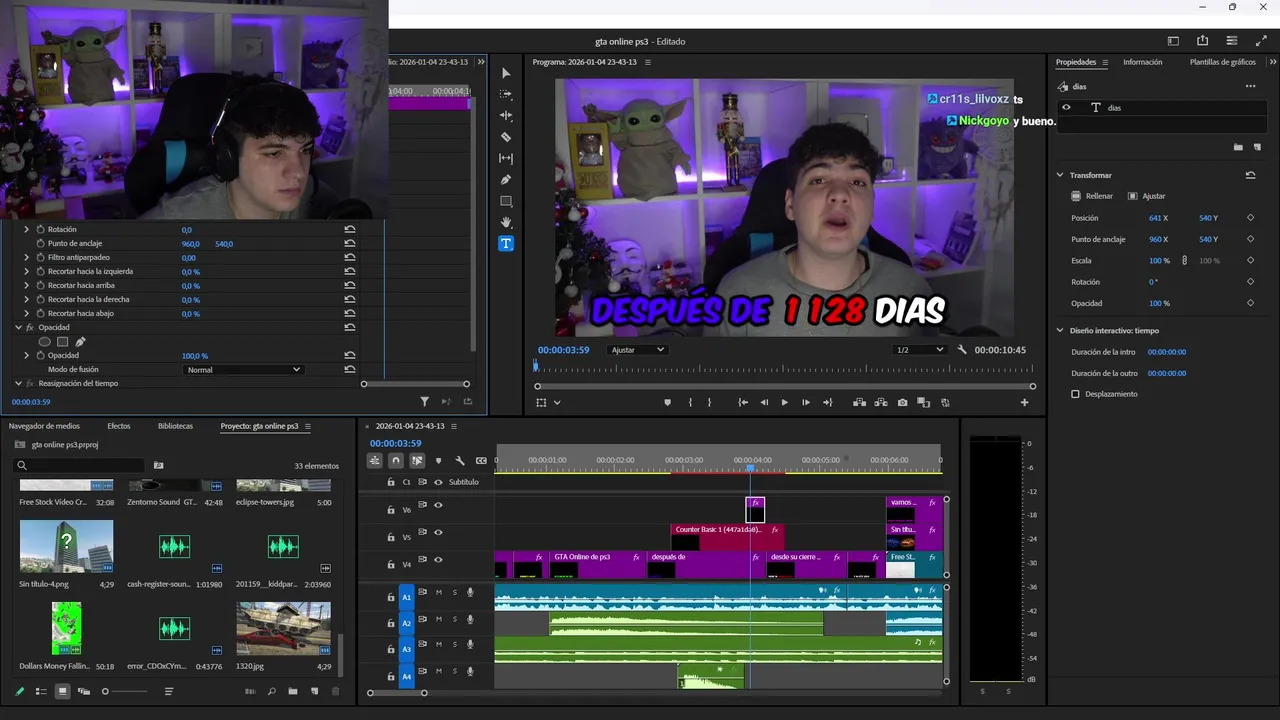The image size is (1280, 720).
Task: Open the button editor plus icon
Action: [x=1024, y=402]
